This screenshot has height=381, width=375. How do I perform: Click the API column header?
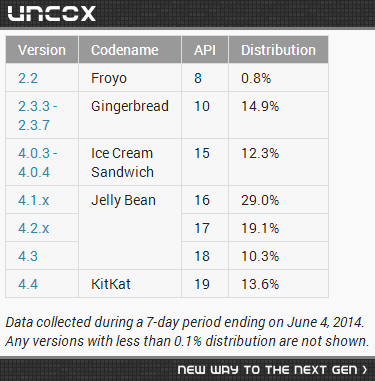205,50
